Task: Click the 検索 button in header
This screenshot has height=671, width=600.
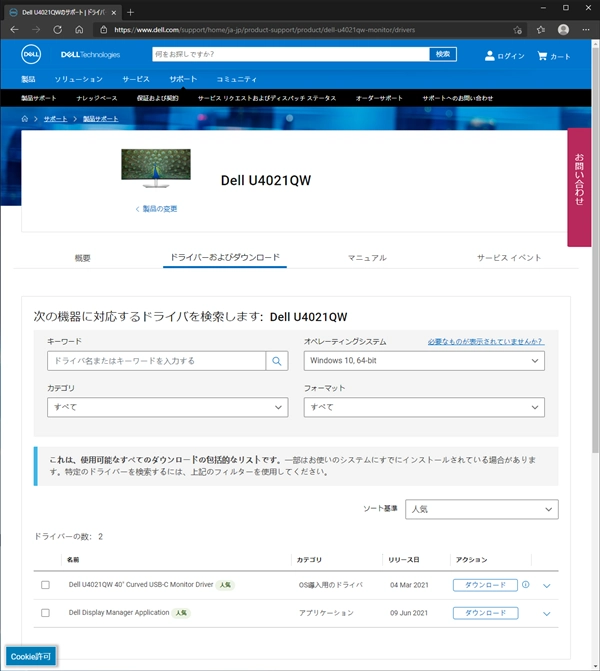Action: pyautogui.click(x=443, y=54)
